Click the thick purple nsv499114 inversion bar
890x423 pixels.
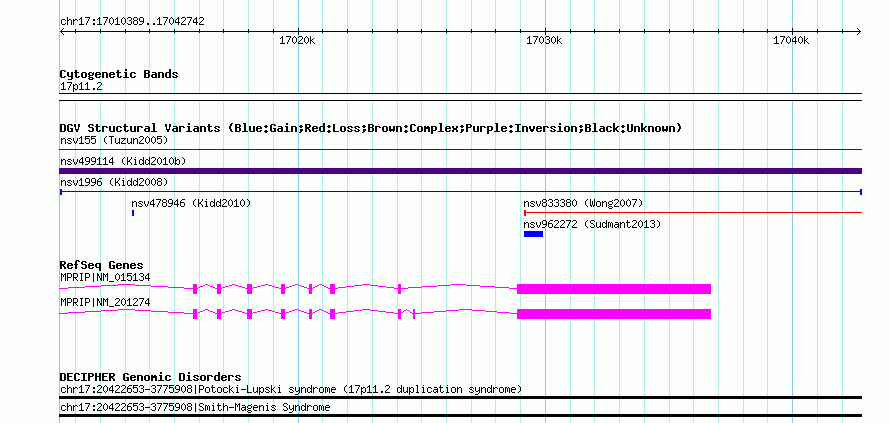coord(461,171)
